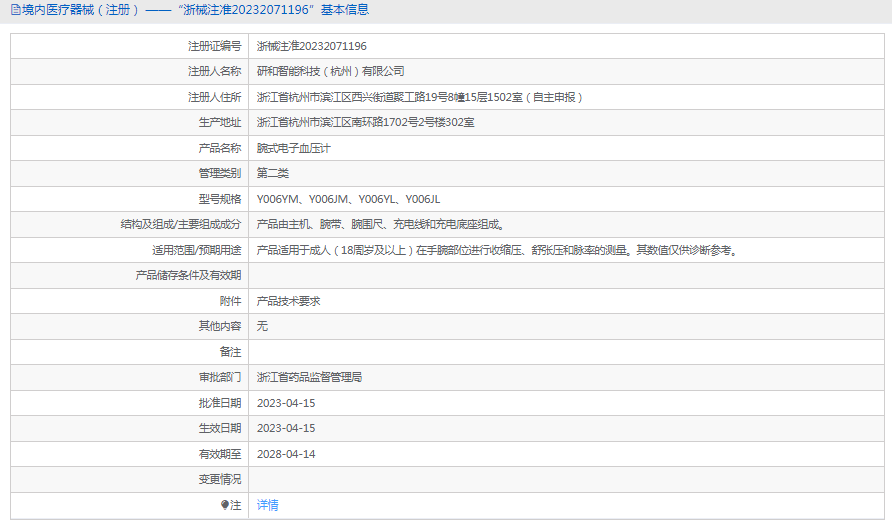This screenshot has width=892, height=524.
Task: Click the lightbulb icon beside 注
Action: coord(225,505)
